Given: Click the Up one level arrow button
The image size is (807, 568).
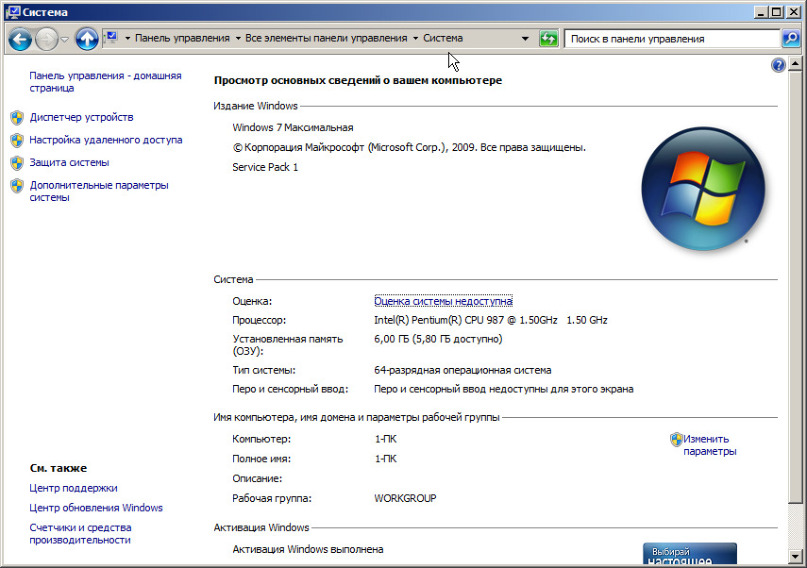Looking at the screenshot, I should click(87, 39).
